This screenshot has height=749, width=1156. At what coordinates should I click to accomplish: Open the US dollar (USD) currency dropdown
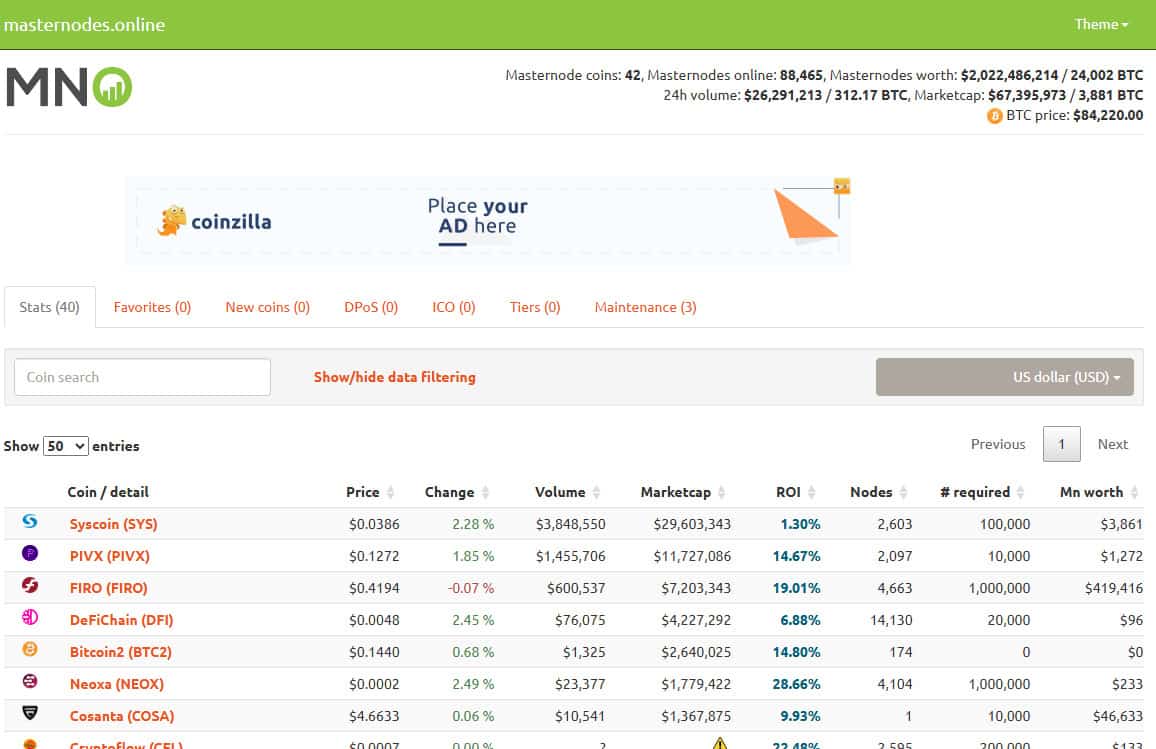1005,377
